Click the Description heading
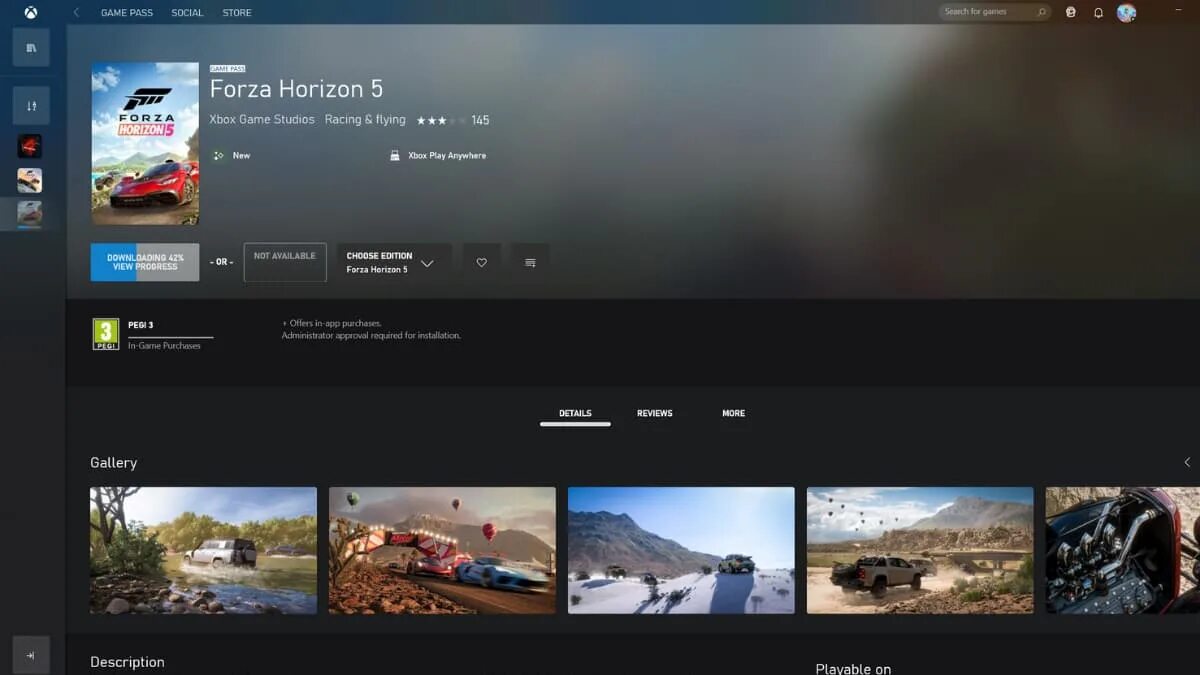 [127, 662]
